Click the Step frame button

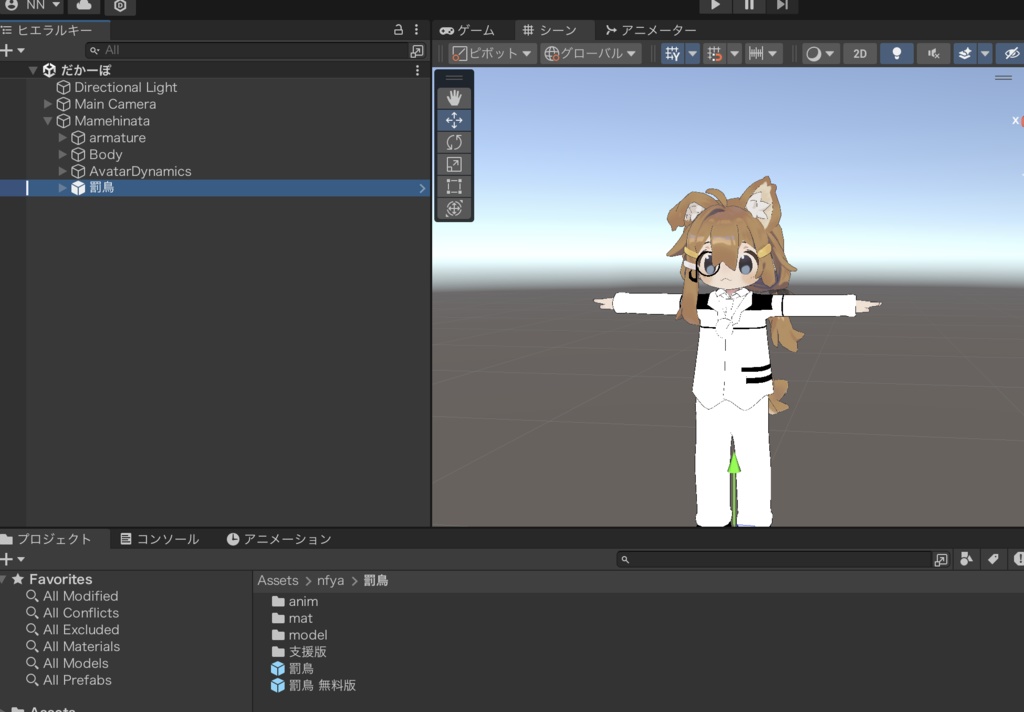(x=782, y=6)
